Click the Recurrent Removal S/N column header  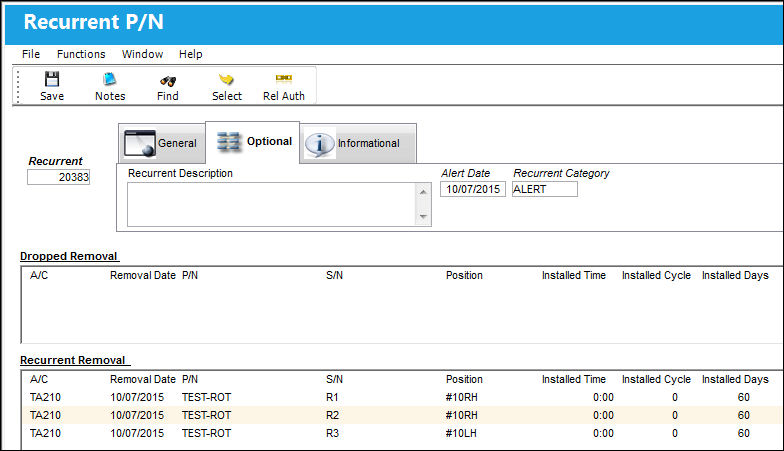pyautogui.click(x=334, y=380)
